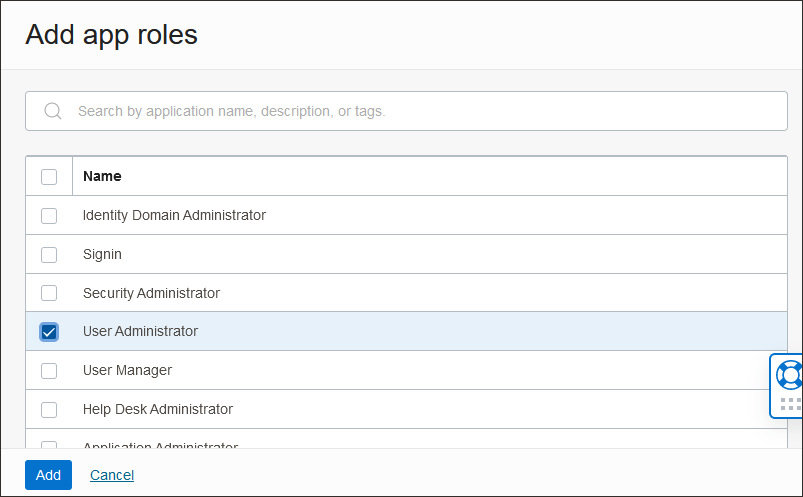Tick the partially visible Application Administrator checkbox
The height and width of the screenshot is (497, 803).
(x=49, y=445)
